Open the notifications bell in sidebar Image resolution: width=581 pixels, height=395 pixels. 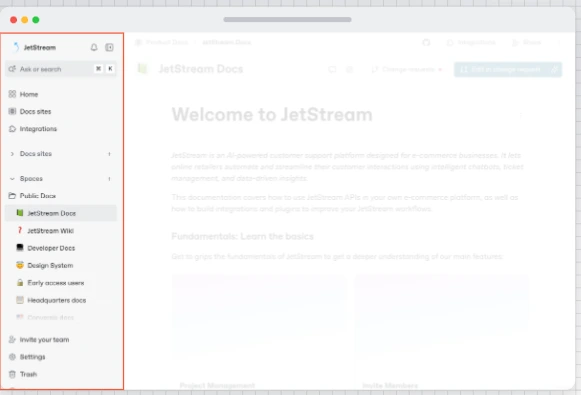coord(94,47)
